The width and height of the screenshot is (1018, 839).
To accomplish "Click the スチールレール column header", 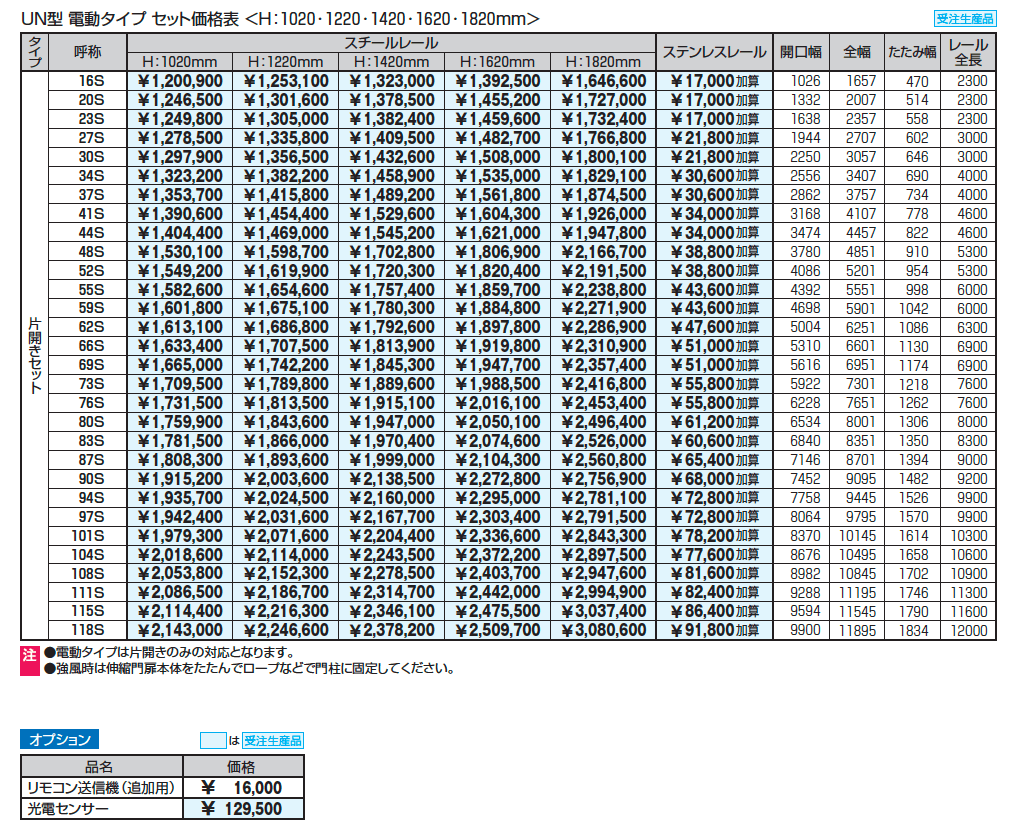I will click(x=390, y=43).
